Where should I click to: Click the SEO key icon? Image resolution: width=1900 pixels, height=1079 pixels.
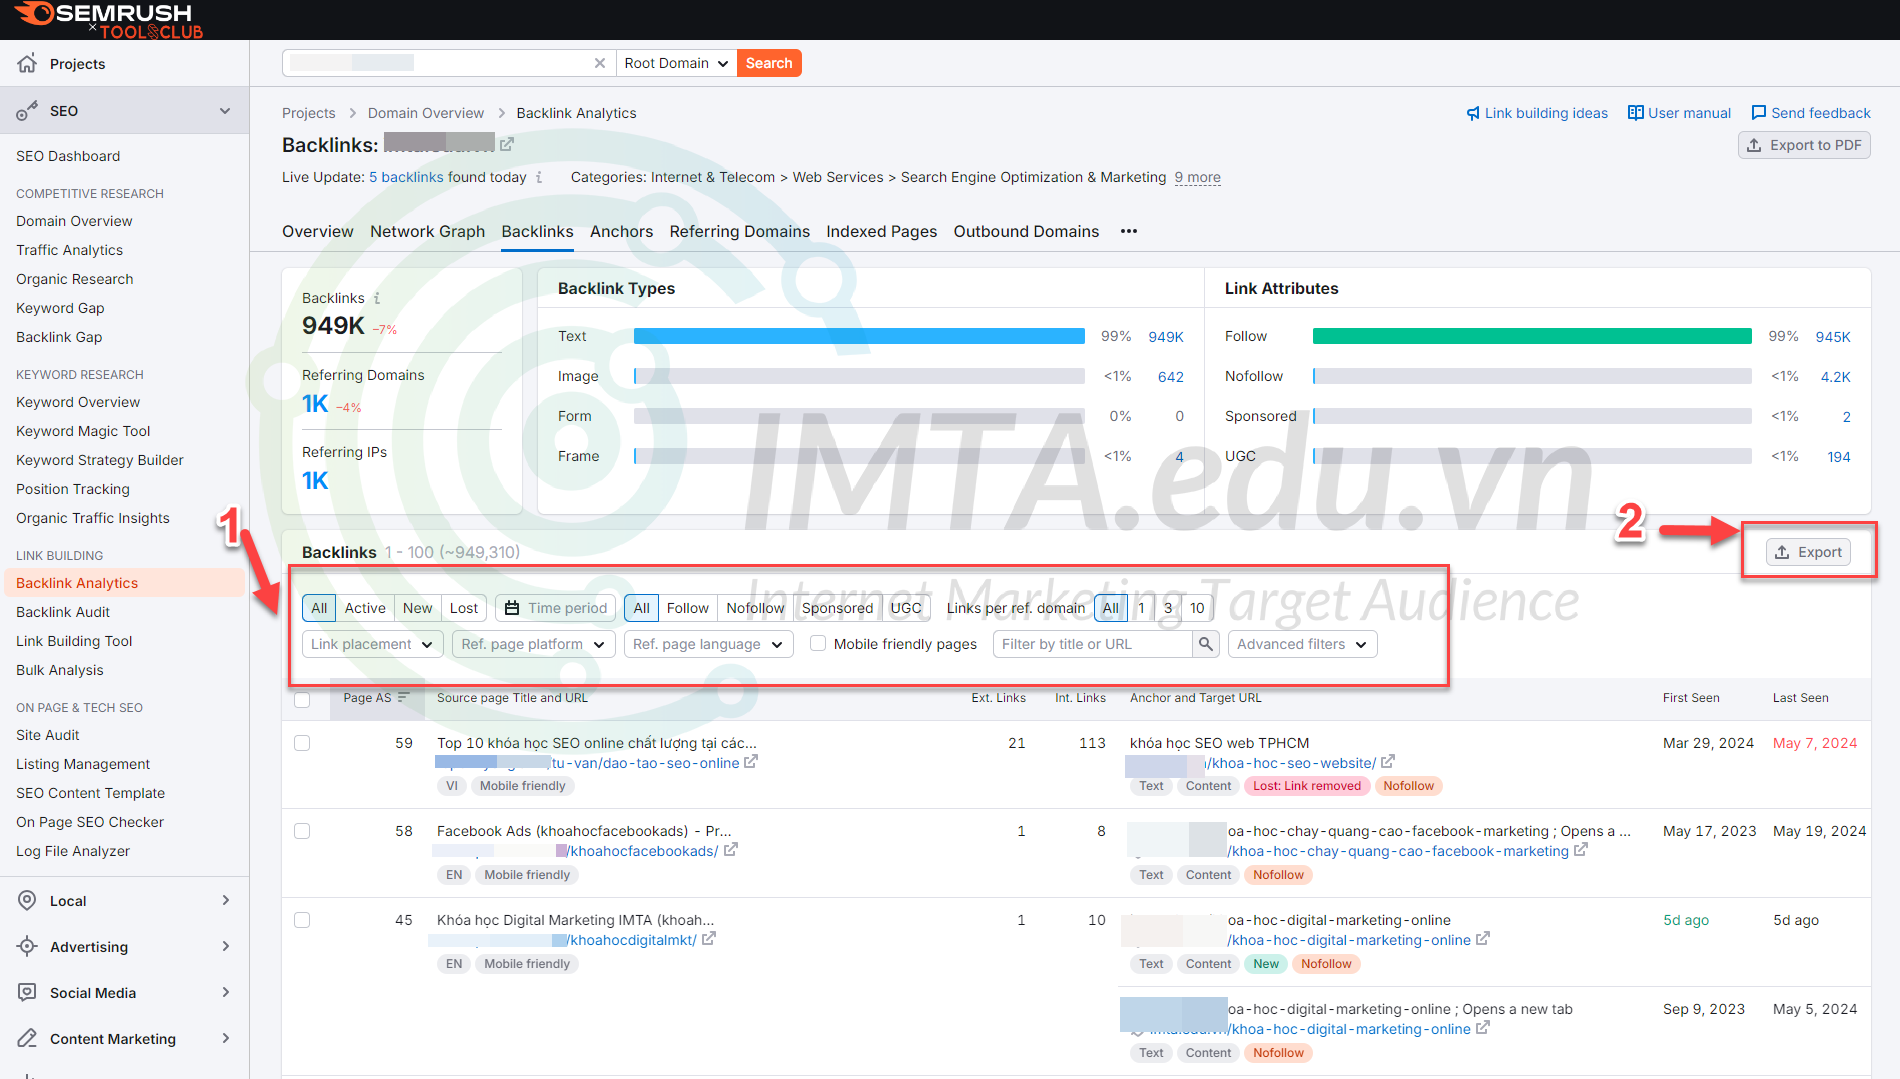point(27,111)
